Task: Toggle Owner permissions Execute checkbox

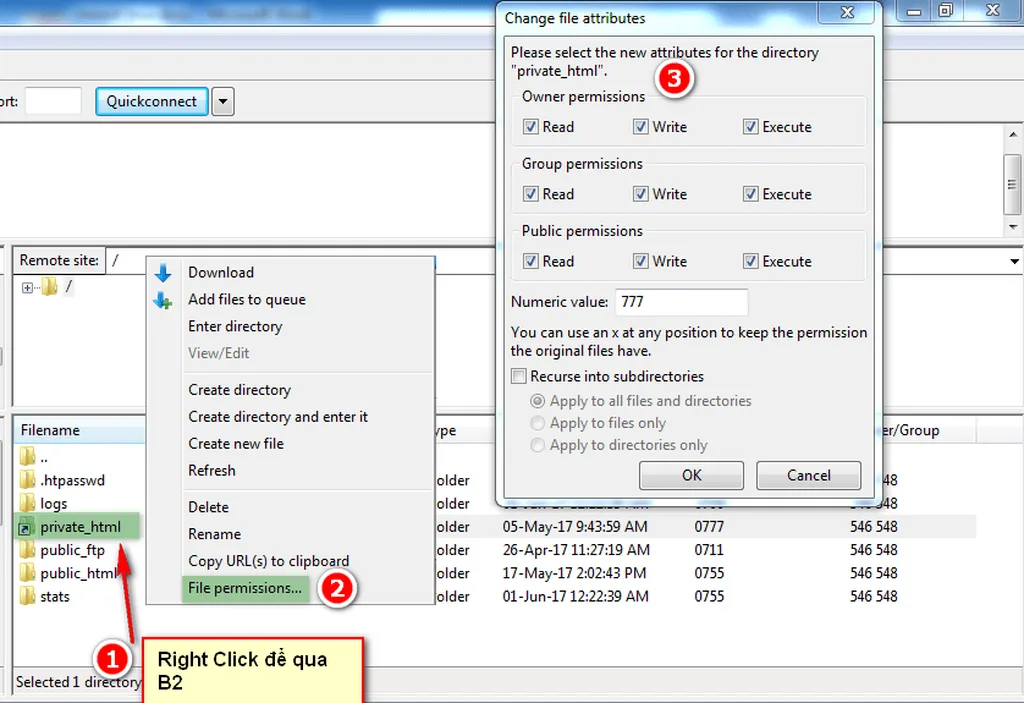Action: [x=750, y=127]
